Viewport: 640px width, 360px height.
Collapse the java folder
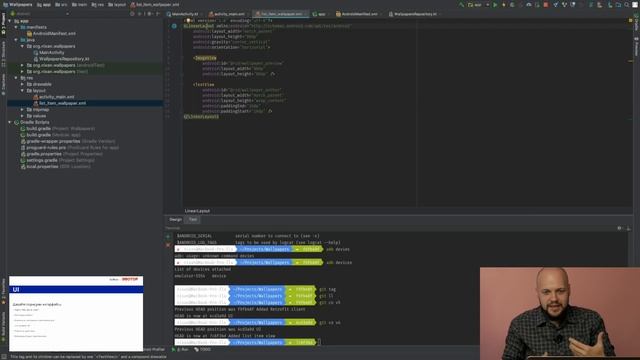pyautogui.click(x=16, y=40)
